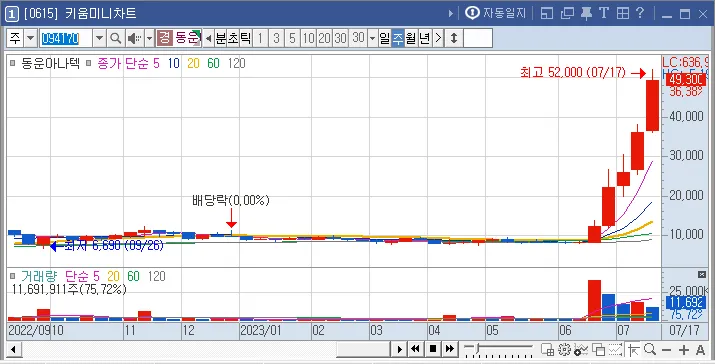The width and height of the screenshot is (715, 364).
Task: Open the speaker icon dropdown arrow
Action: point(149,38)
